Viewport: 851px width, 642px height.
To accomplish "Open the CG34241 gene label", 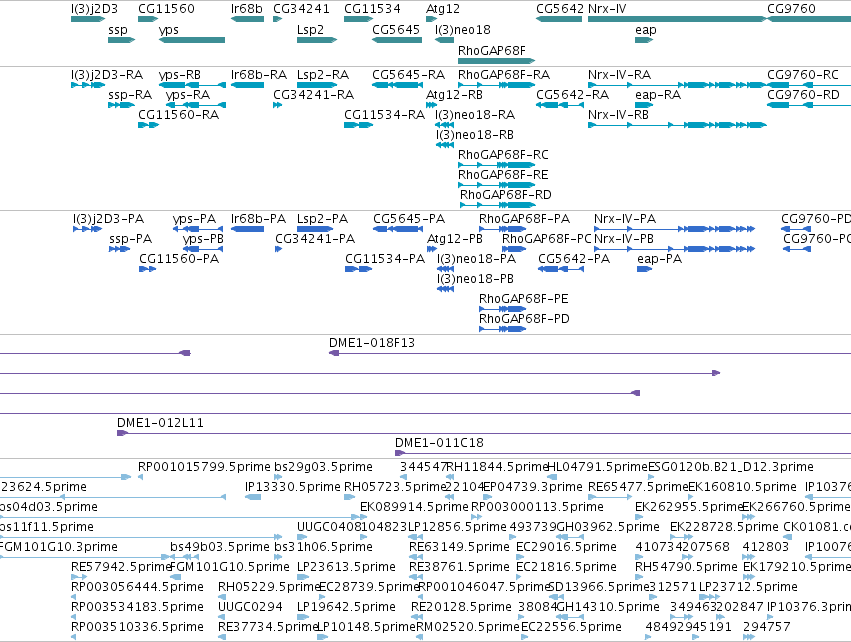I will click(301, 9).
